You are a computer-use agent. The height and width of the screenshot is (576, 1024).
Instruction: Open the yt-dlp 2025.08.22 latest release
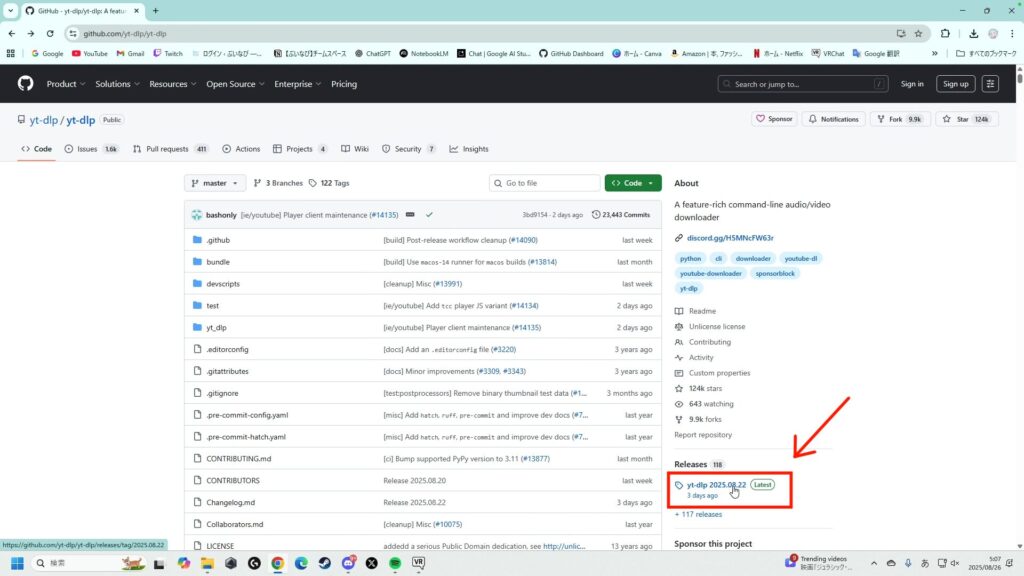(x=715, y=484)
